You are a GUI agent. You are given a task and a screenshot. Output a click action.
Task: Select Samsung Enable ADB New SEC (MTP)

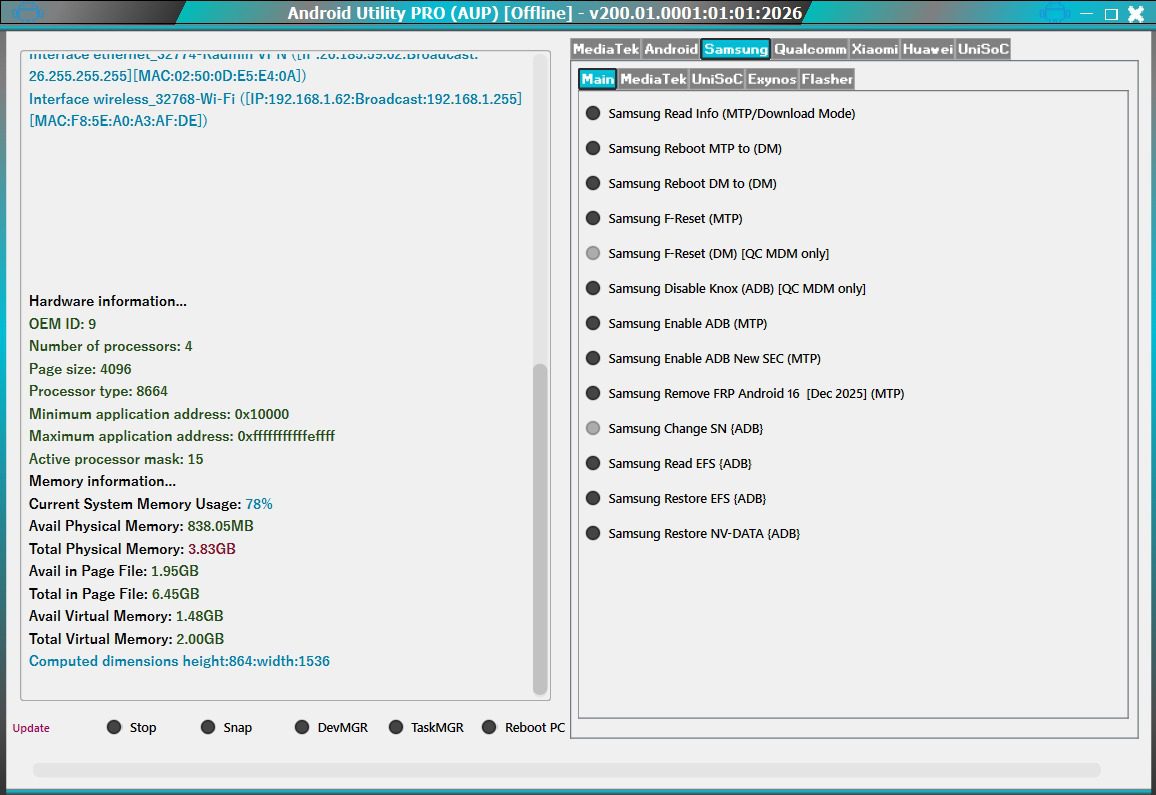(x=703, y=358)
